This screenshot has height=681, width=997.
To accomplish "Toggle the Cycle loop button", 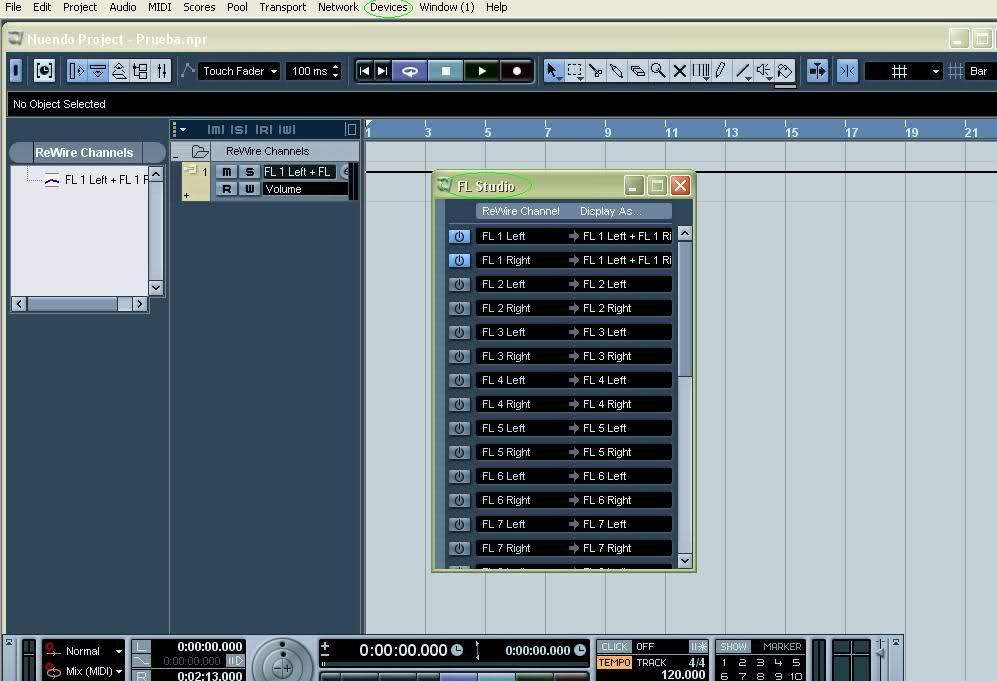I will (x=410, y=71).
